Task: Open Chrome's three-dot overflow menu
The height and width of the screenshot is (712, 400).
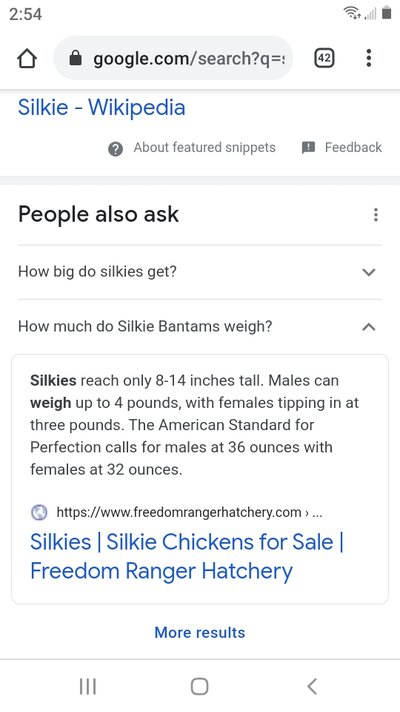Action: (369, 58)
